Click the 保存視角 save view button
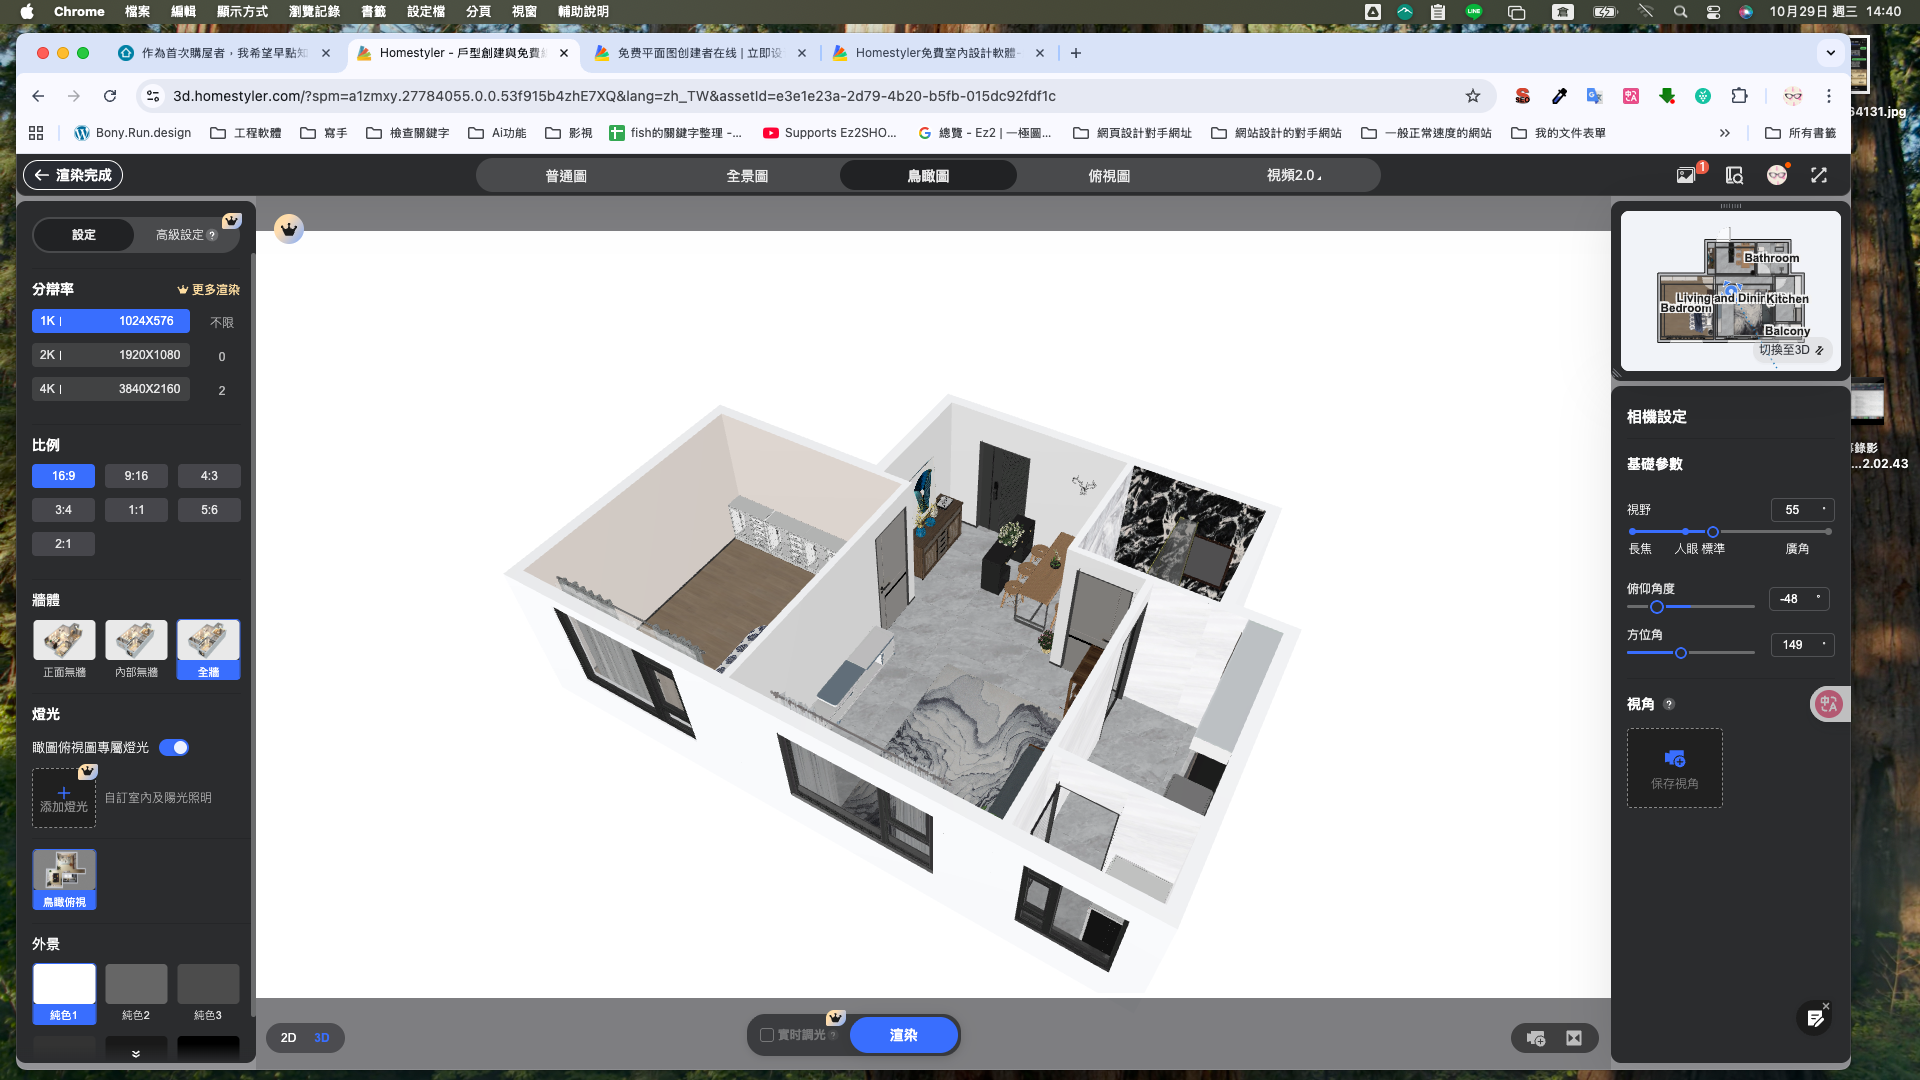The height and width of the screenshot is (1080, 1920). click(x=1675, y=768)
